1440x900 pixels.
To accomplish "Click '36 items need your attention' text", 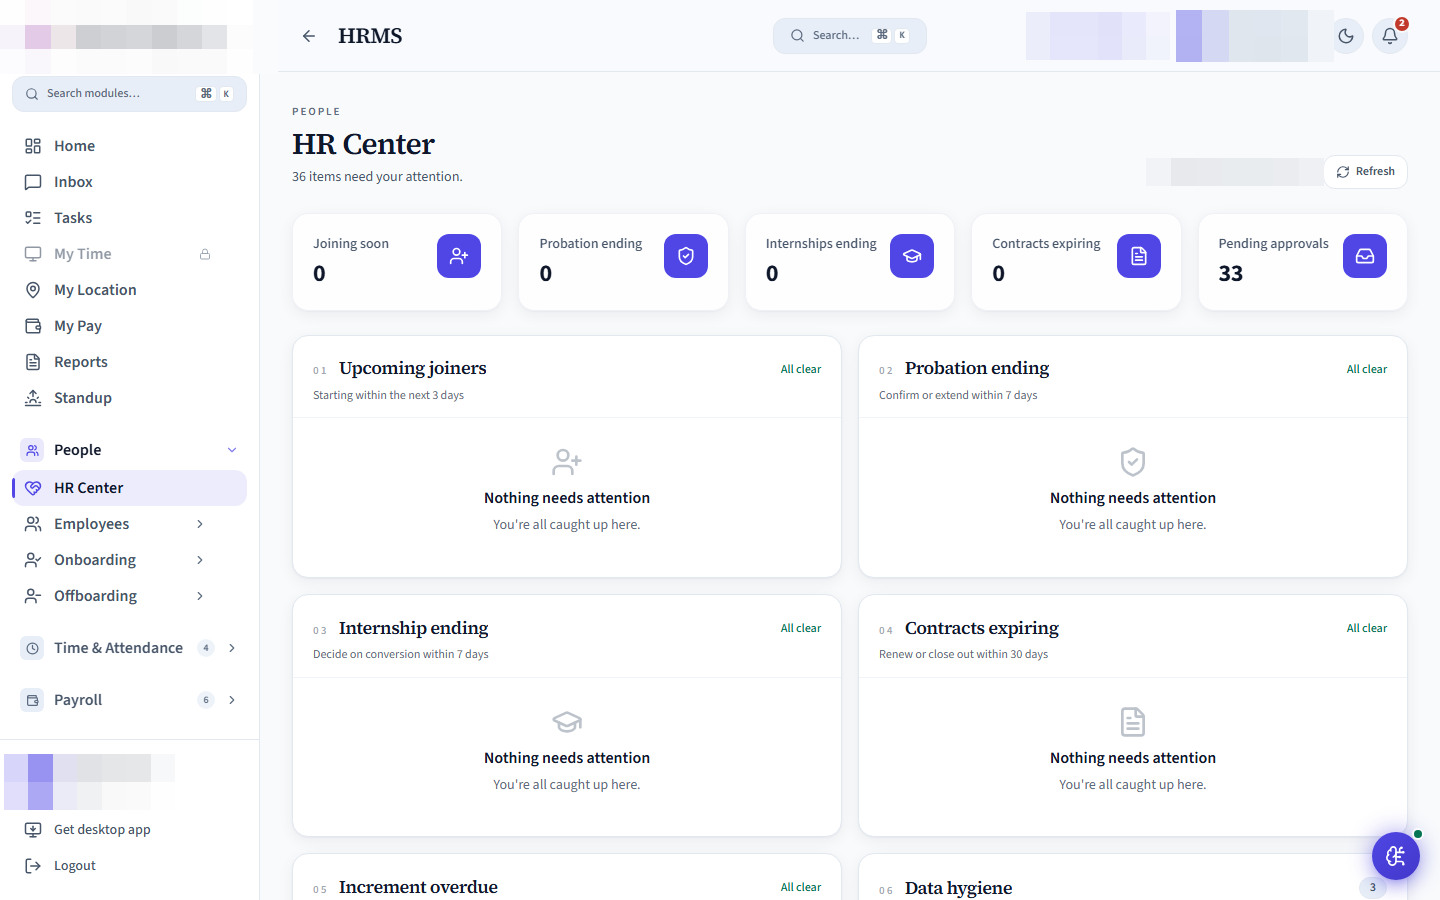I will pyautogui.click(x=377, y=176).
